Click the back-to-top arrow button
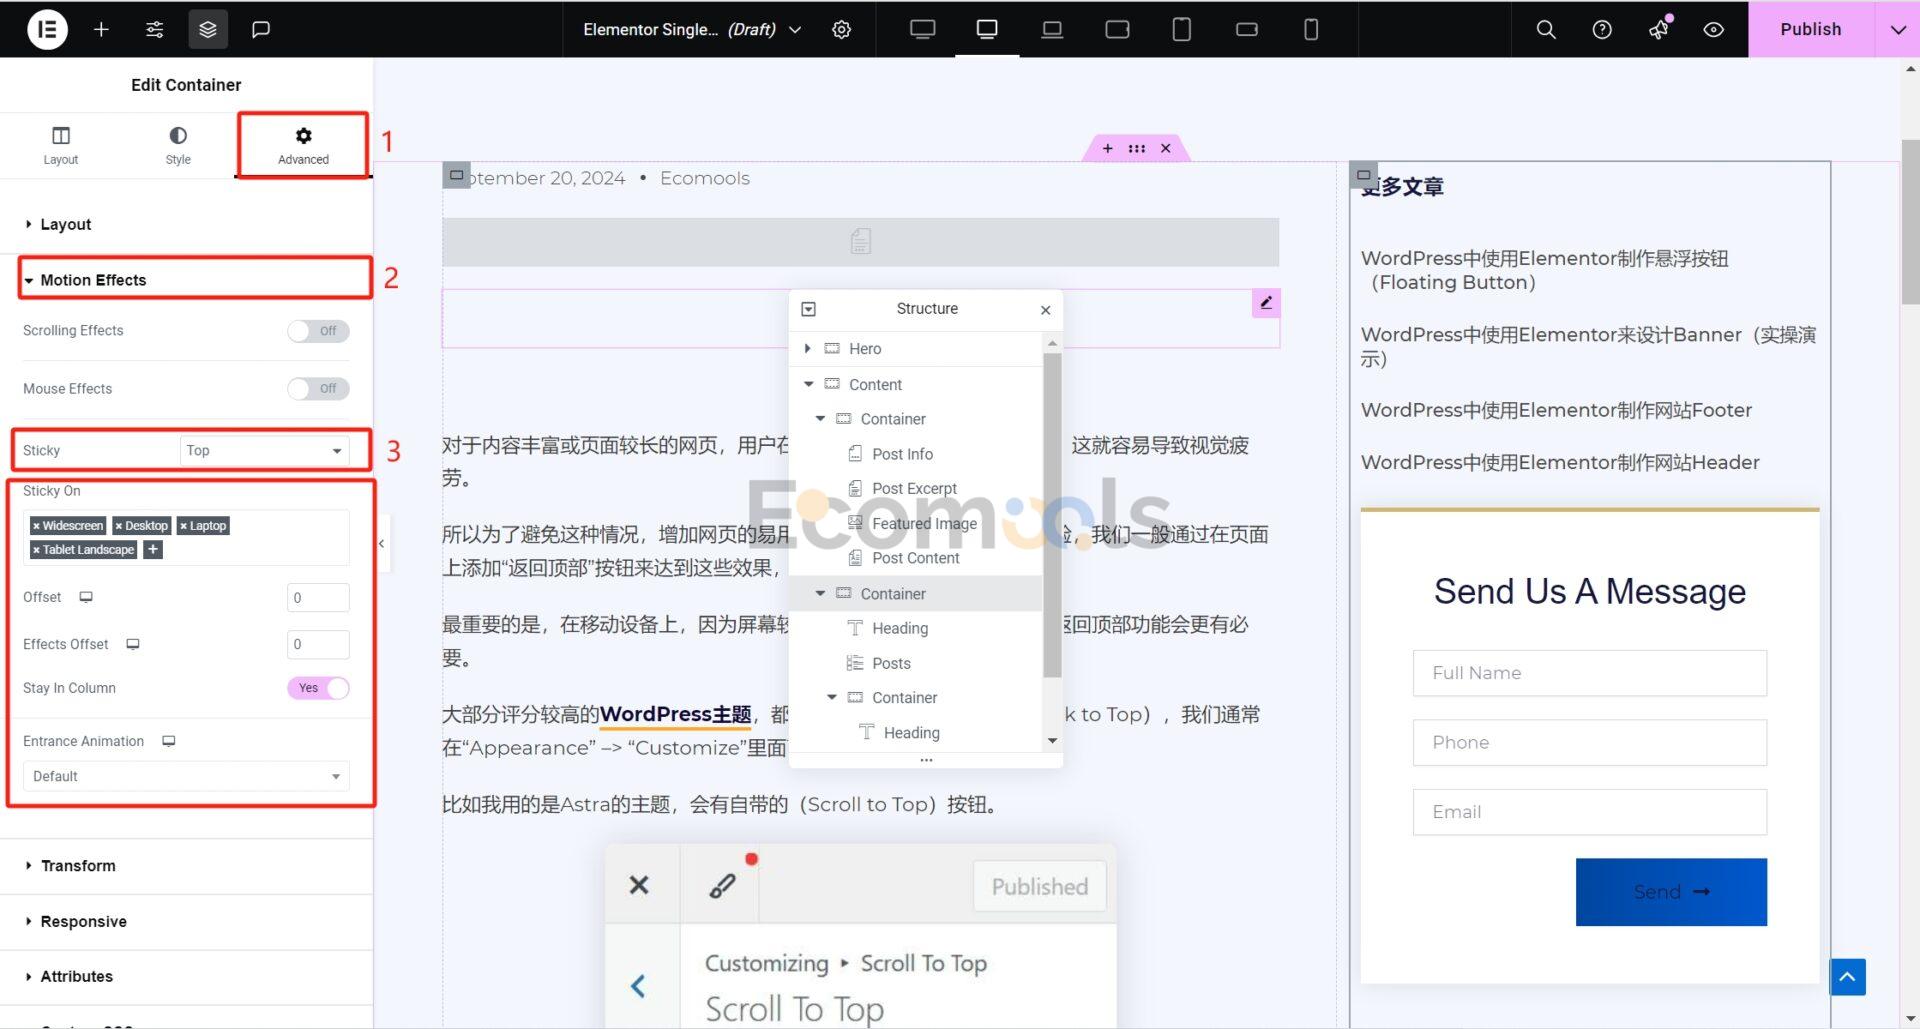The width and height of the screenshot is (1920, 1029). [x=1847, y=977]
